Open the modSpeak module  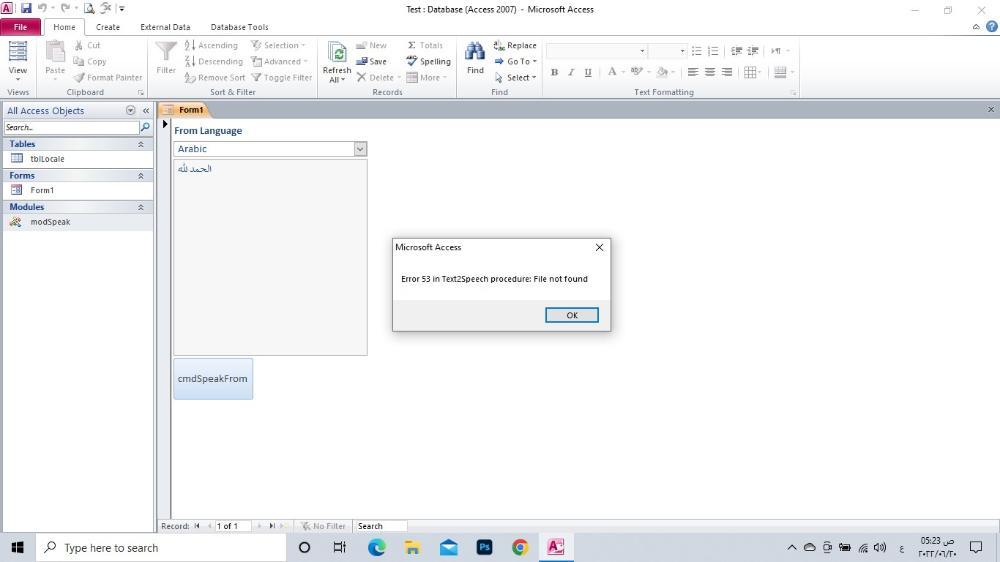click(x=49, y=222)
